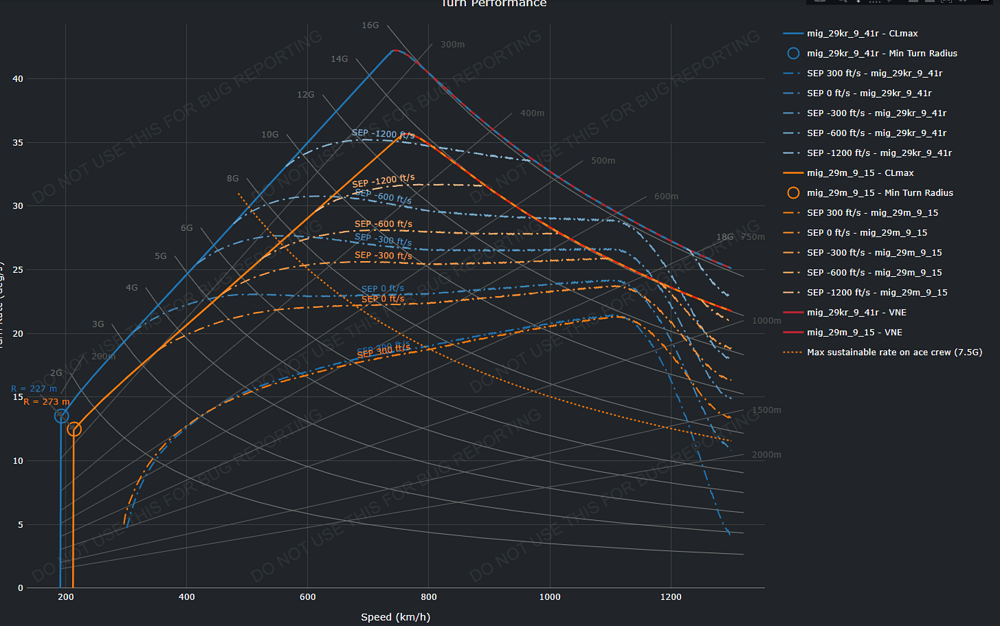Click the y-axis tick label '10'

click(18, 461)
